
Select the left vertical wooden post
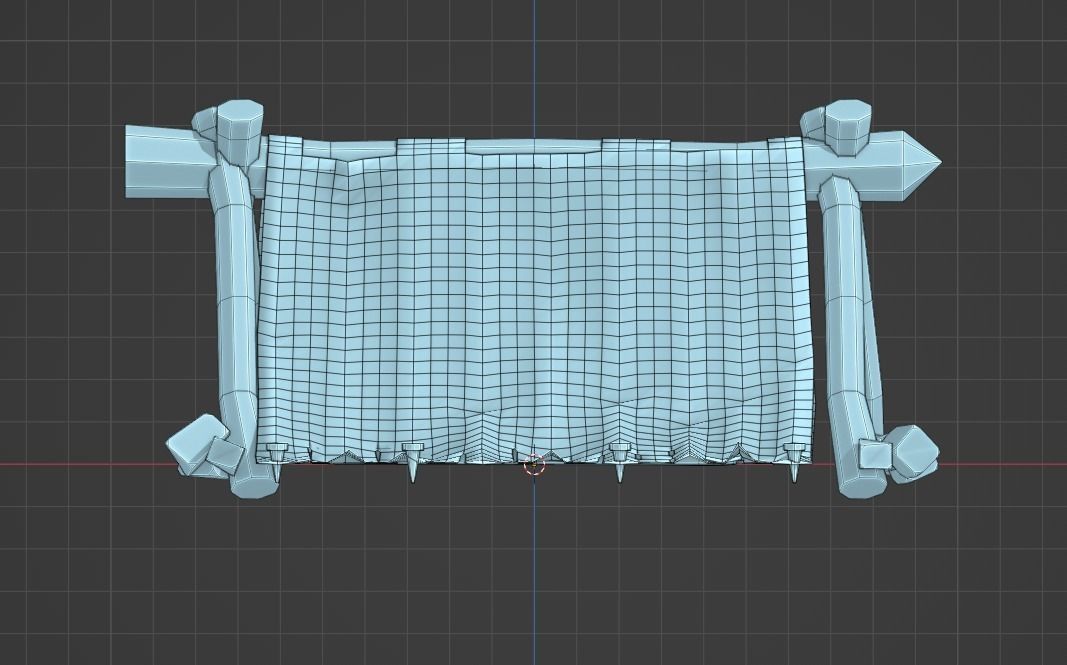pos(237,327)
